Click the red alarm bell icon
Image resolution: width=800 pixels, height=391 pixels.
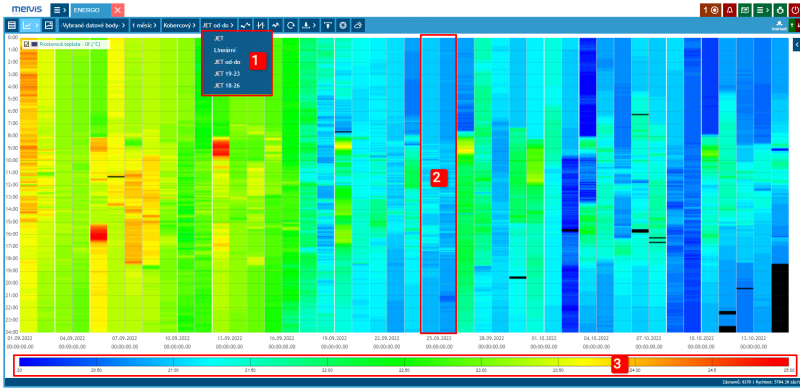tap(729, 10)
